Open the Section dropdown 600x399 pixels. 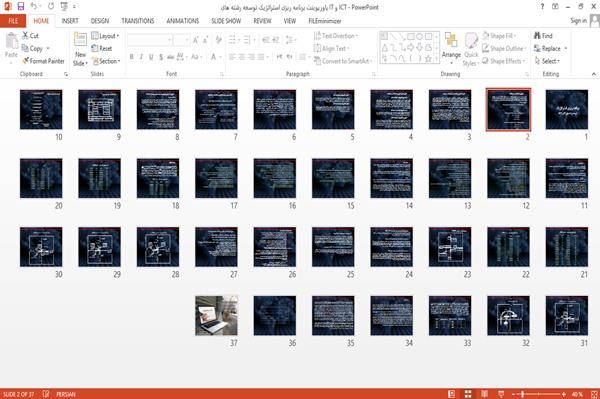coord(106,61)
